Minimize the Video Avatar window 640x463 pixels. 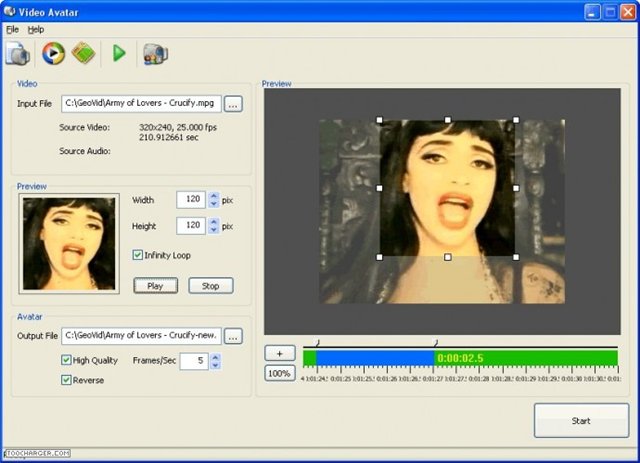tap(592, 12)
